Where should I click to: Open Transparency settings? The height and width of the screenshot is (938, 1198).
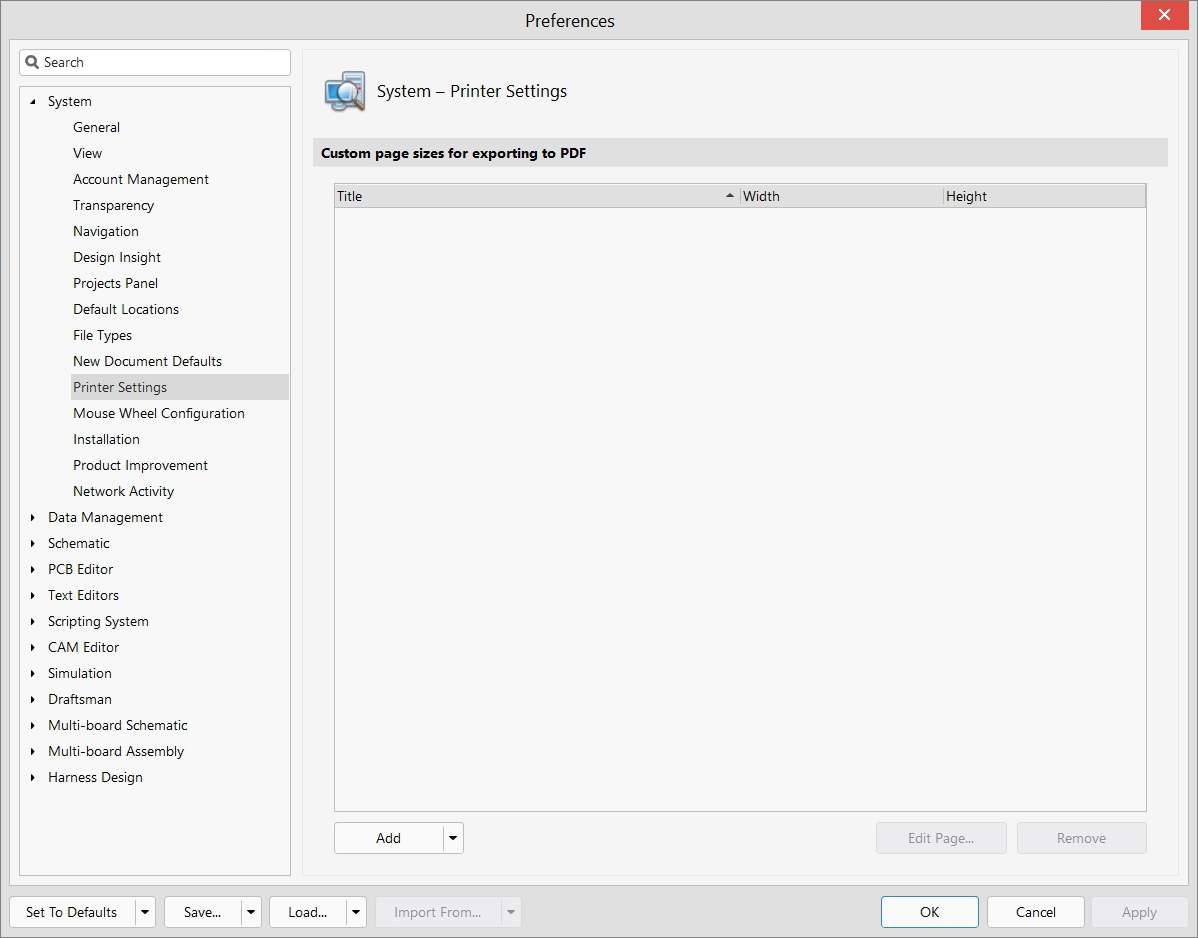[113, 205]
